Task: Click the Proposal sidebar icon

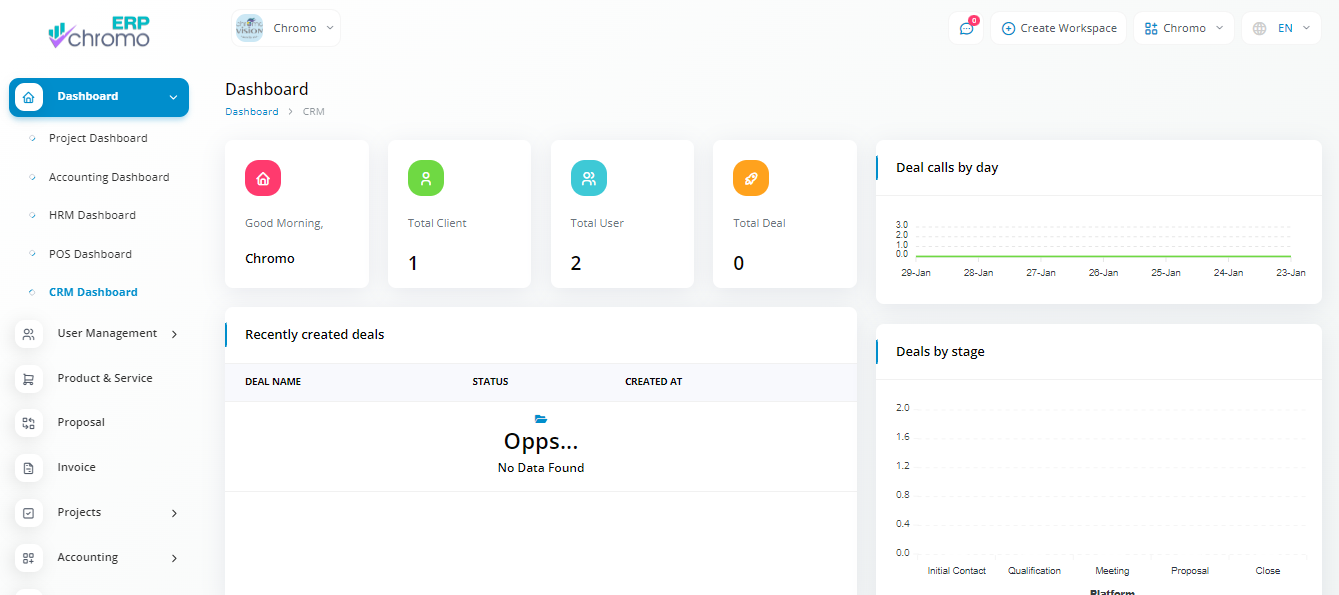Action: pos(29,423)
